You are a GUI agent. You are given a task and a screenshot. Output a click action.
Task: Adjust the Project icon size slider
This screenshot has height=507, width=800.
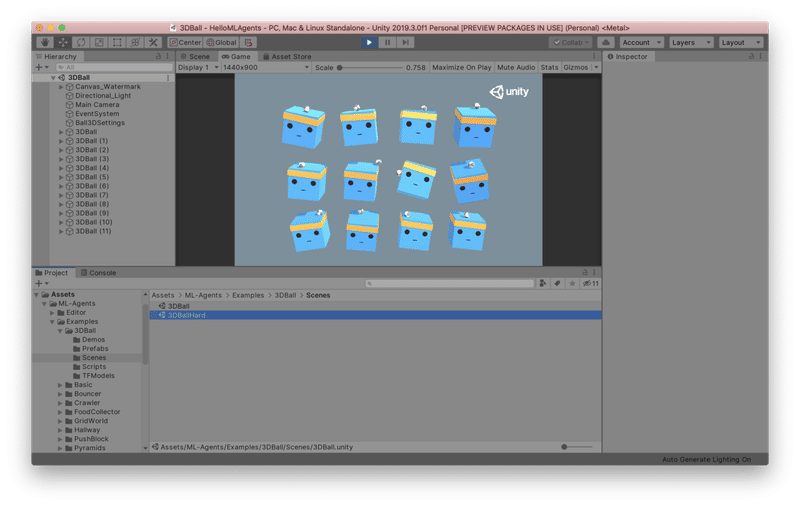point(577,447)
